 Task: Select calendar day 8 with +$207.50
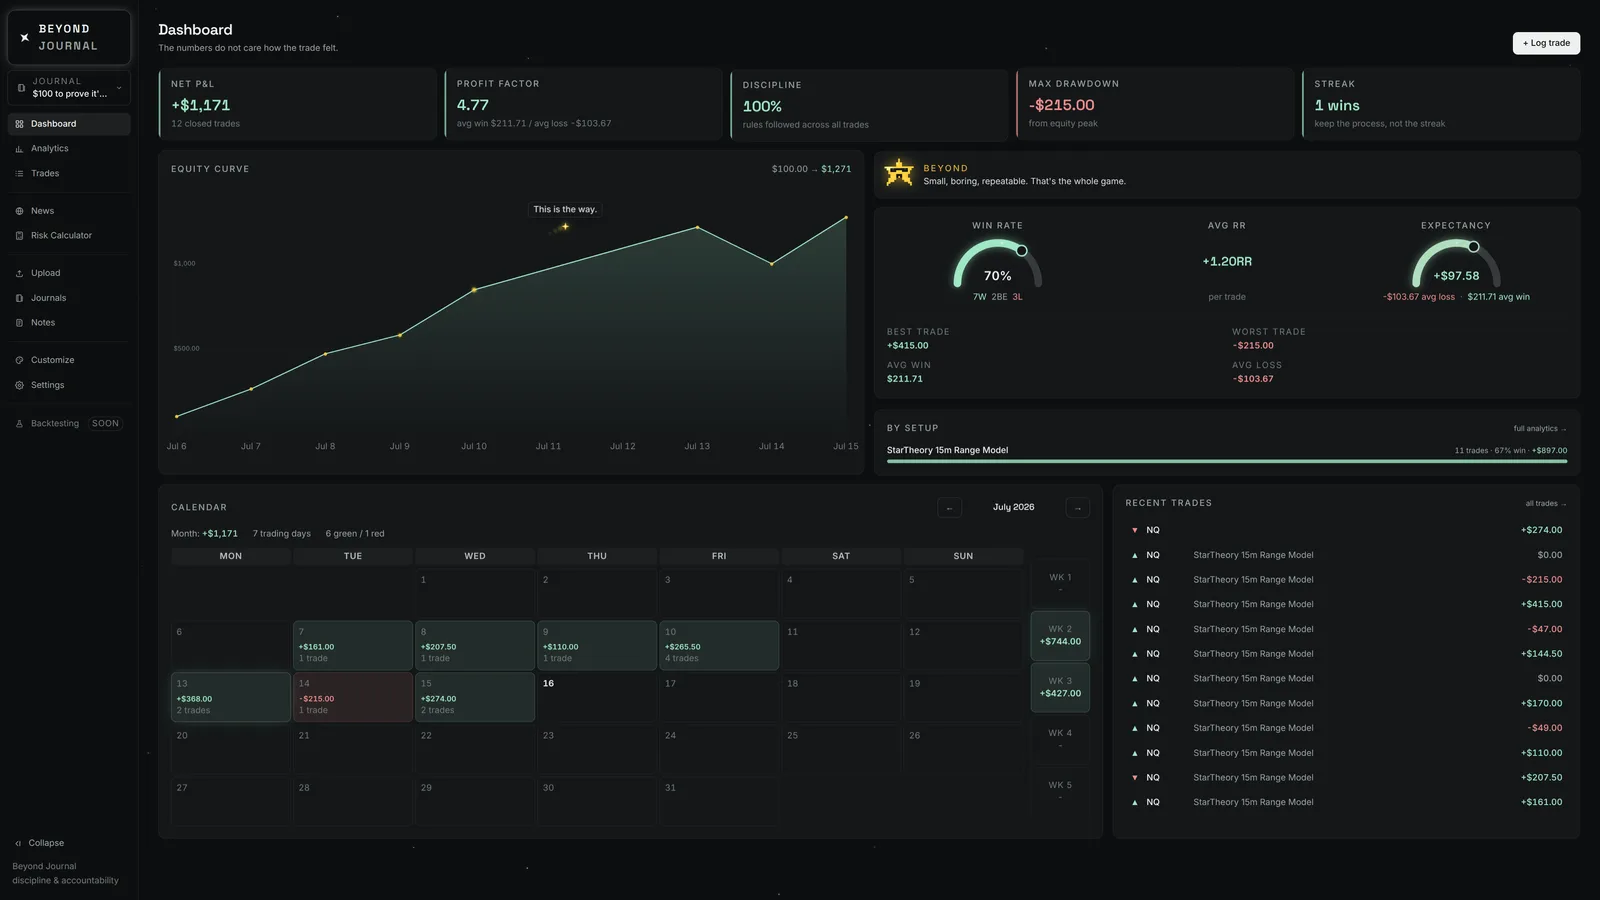(x=475, y=645)
